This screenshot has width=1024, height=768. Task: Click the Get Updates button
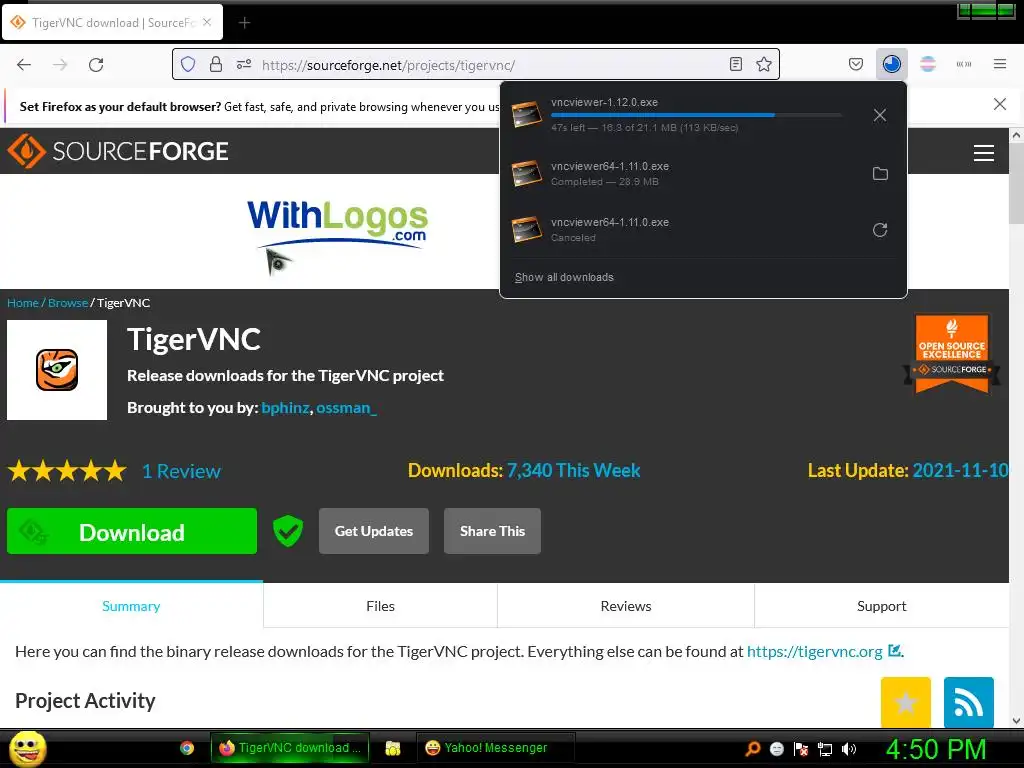374,531
